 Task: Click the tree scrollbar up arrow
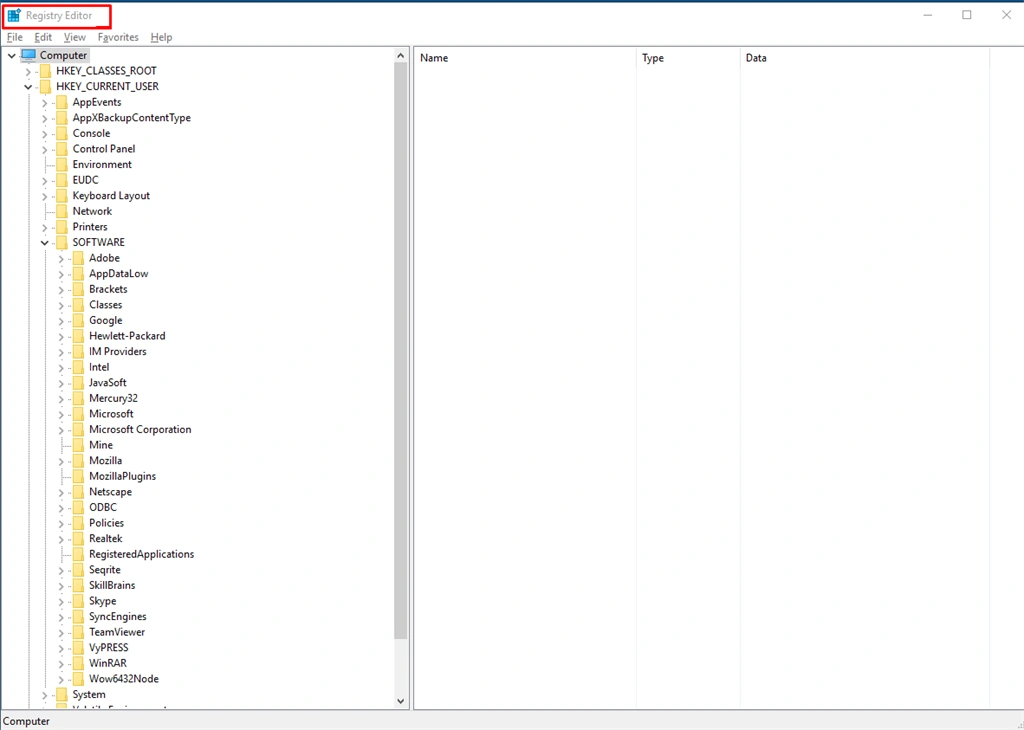click(x=400, y=56)
